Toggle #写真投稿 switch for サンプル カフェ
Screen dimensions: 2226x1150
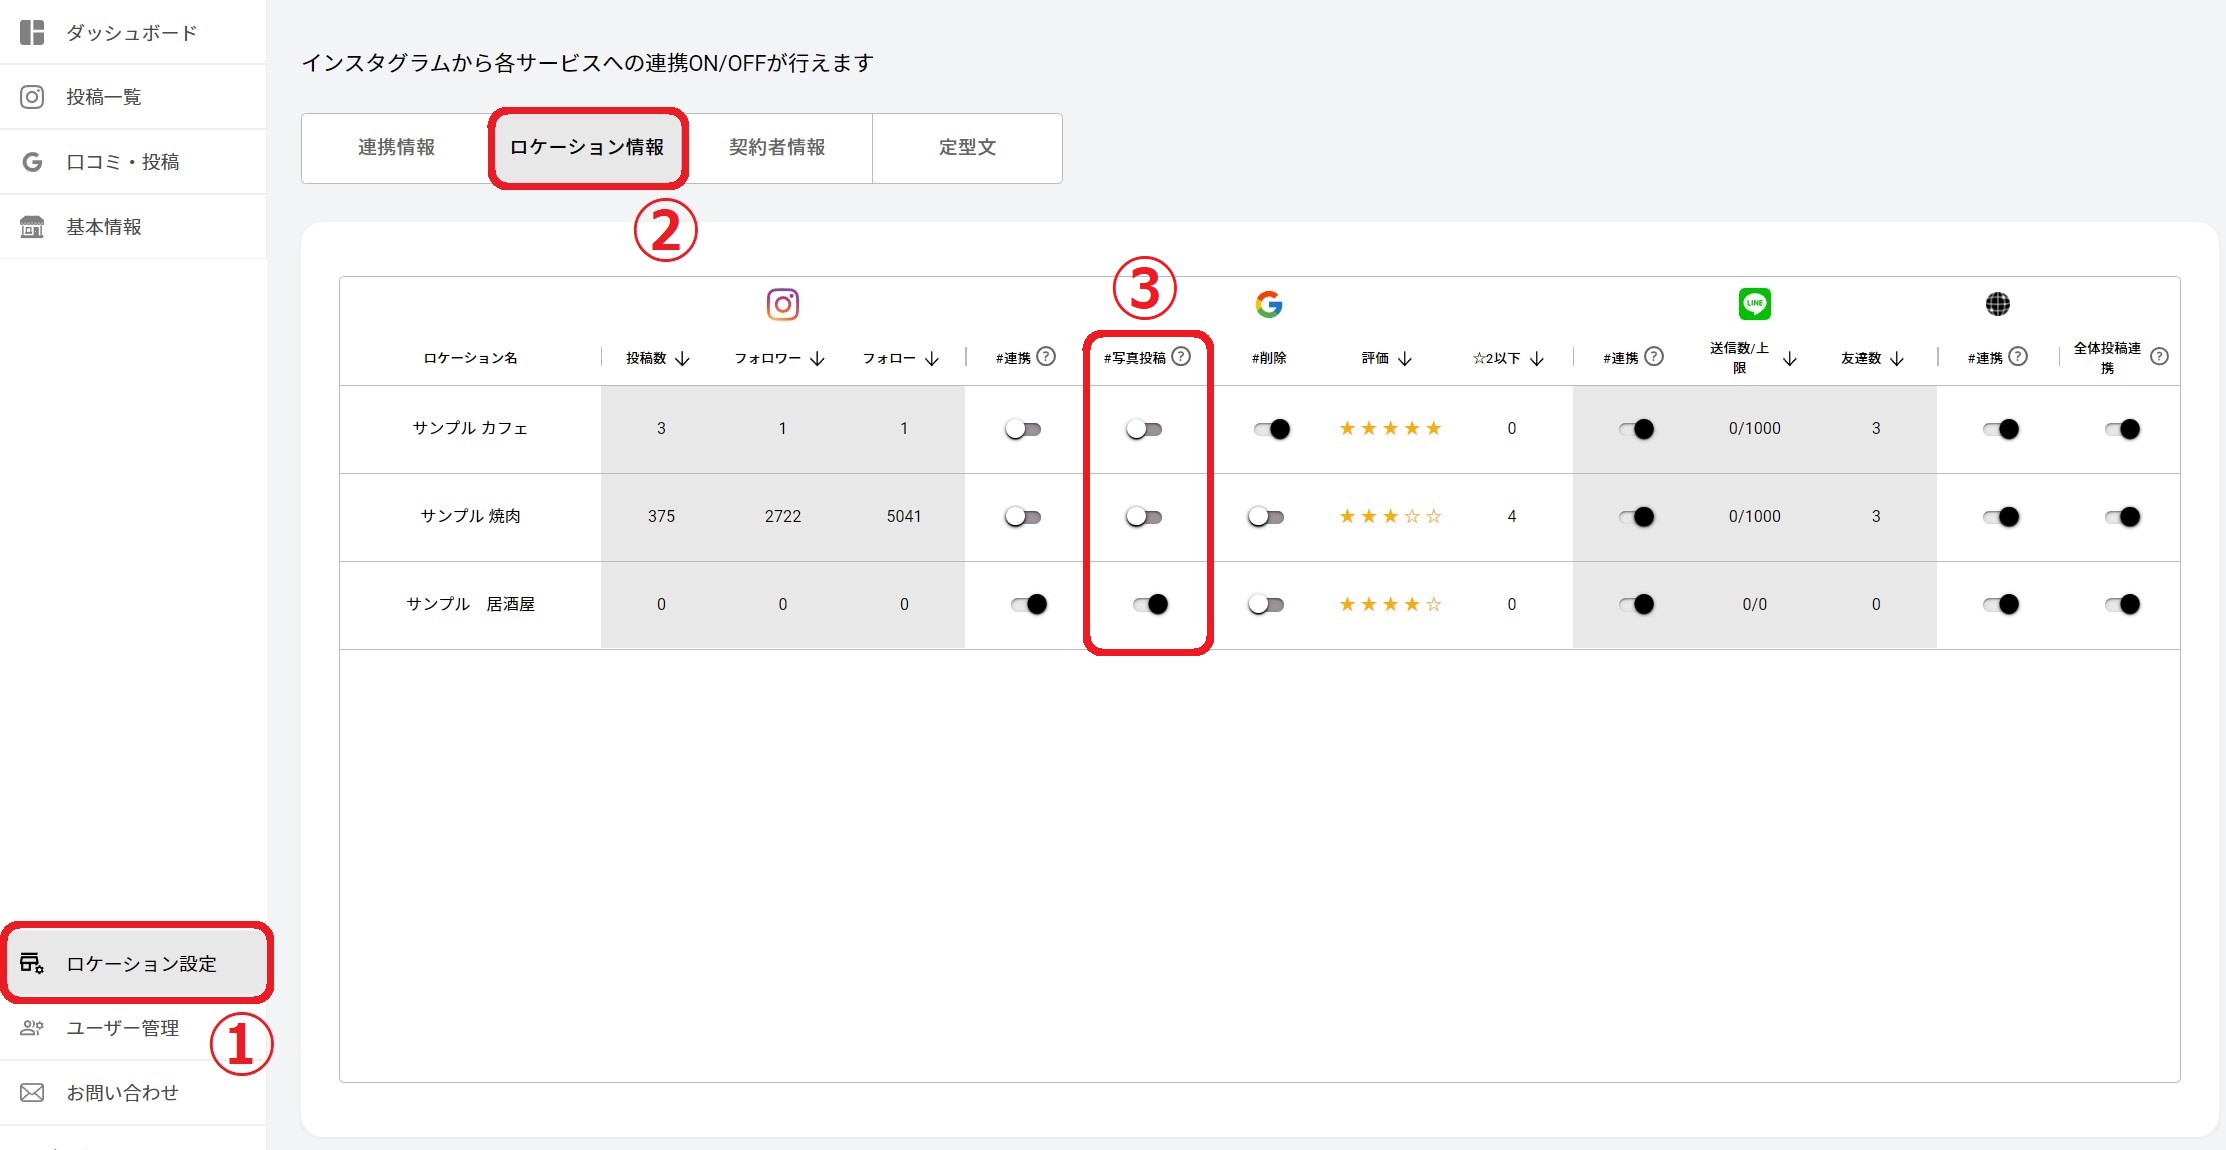[1144, 429]
